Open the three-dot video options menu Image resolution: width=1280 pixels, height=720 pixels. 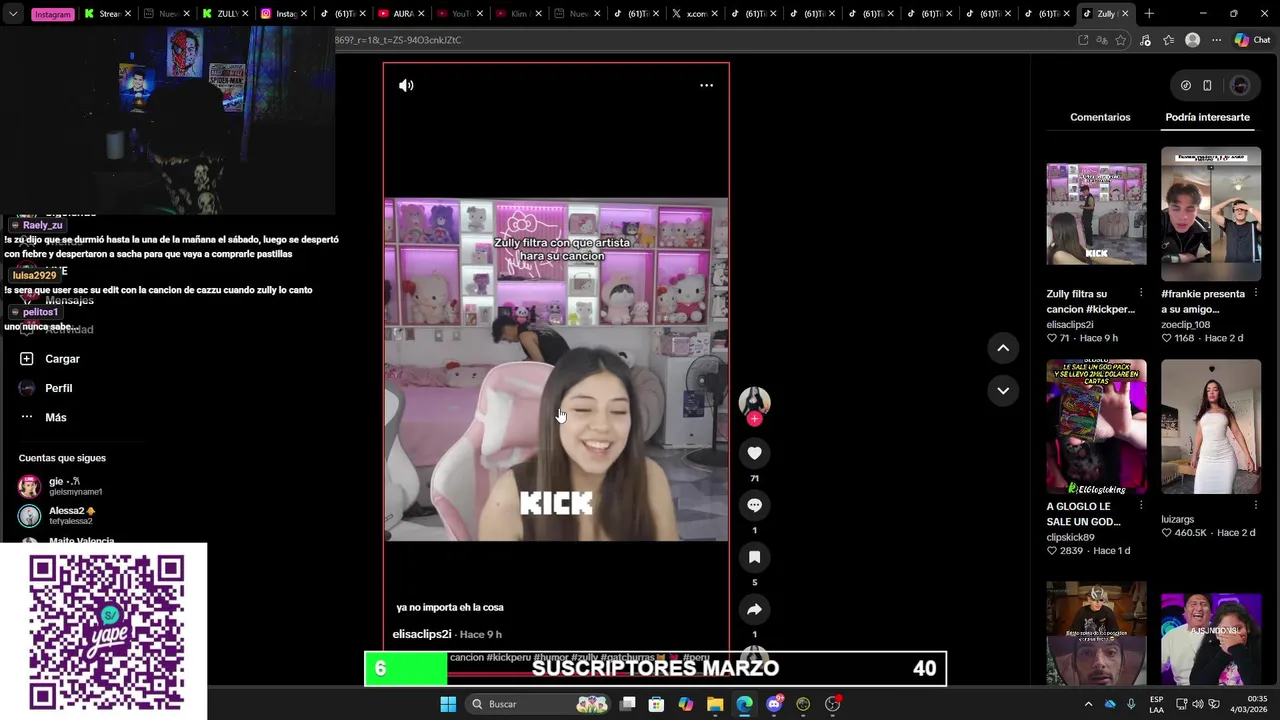pos(706,85)
